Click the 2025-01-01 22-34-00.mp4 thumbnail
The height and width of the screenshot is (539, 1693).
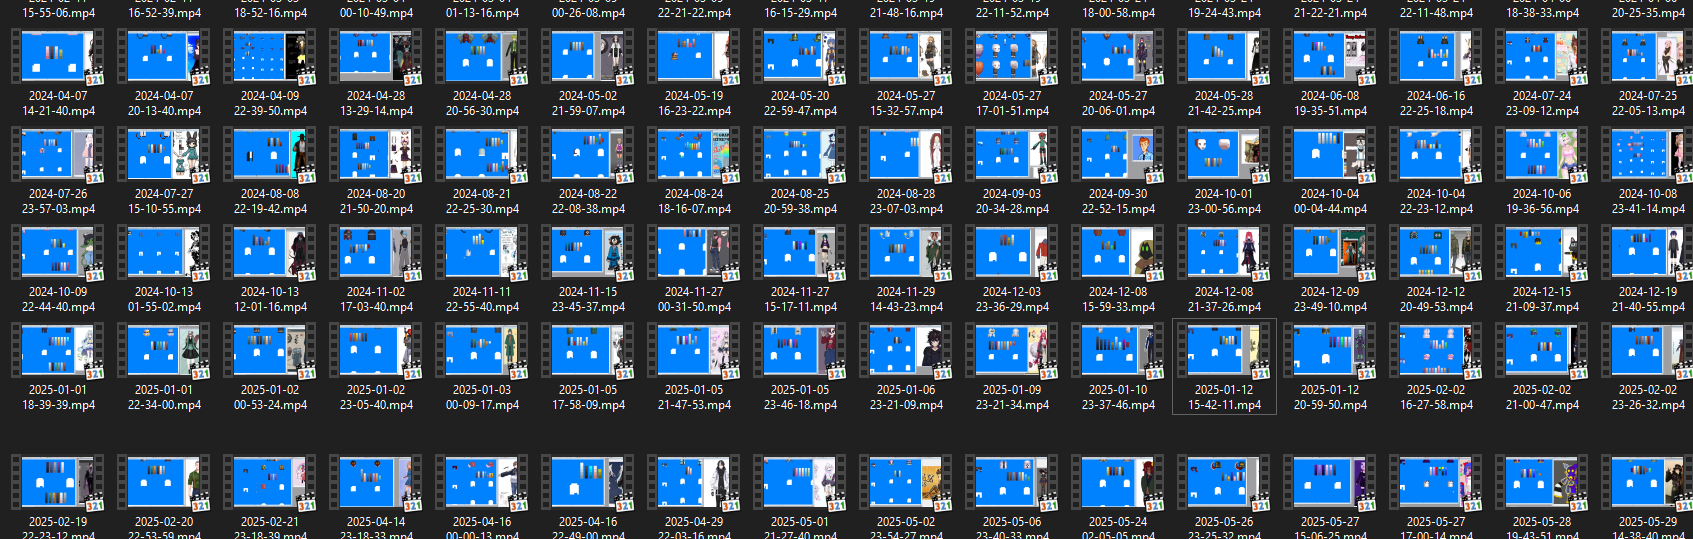(x=164, y=351)
